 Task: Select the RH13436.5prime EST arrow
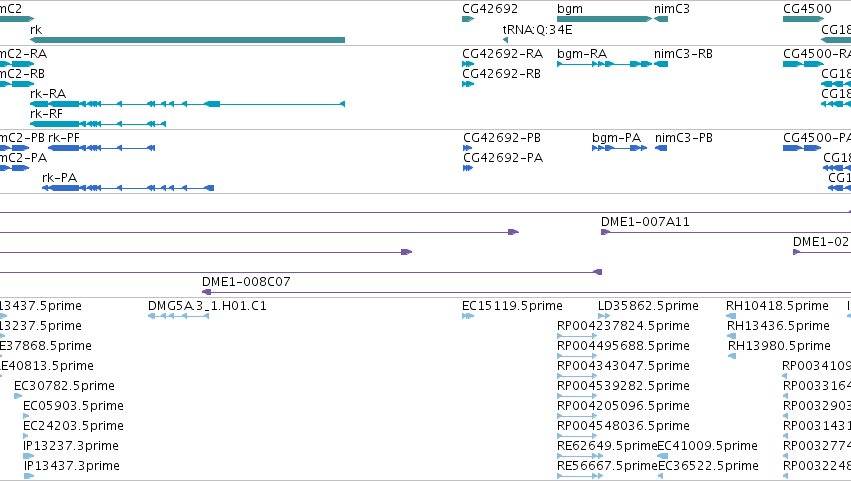[732, 336]
